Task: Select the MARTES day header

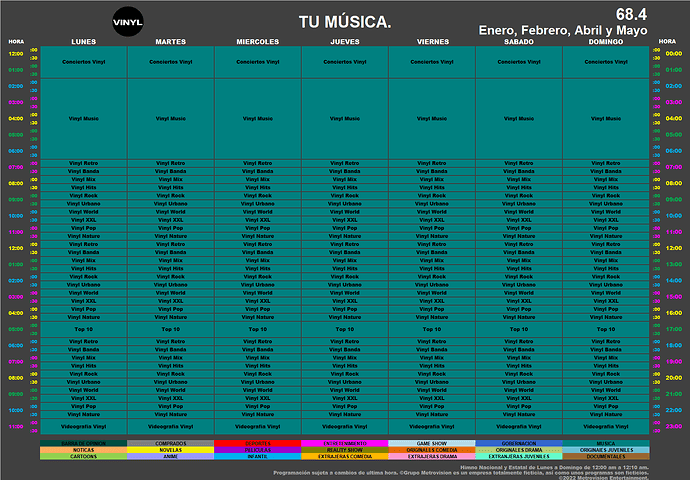Action: [171, 42]
